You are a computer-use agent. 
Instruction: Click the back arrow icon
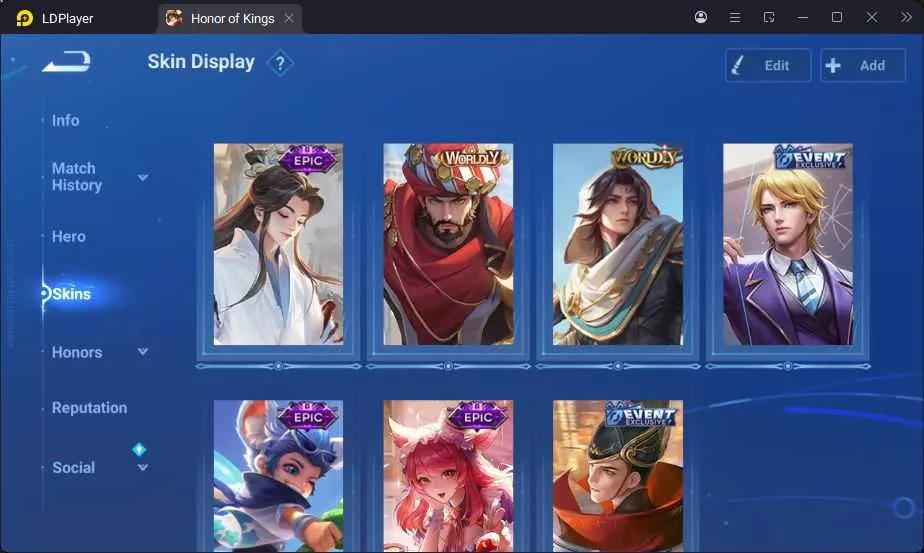tap(66, 61)
